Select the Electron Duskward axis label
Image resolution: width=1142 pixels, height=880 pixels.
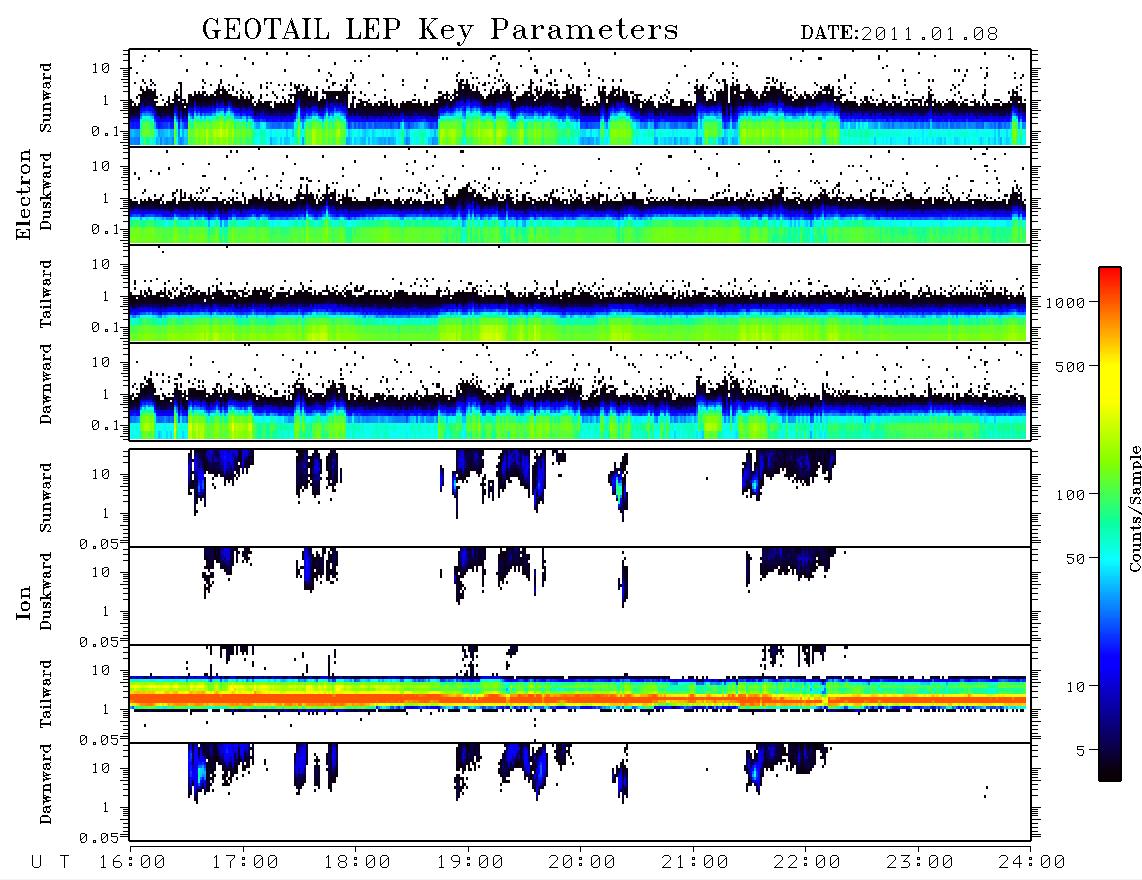pyautogui.click(x=46, y=191)
